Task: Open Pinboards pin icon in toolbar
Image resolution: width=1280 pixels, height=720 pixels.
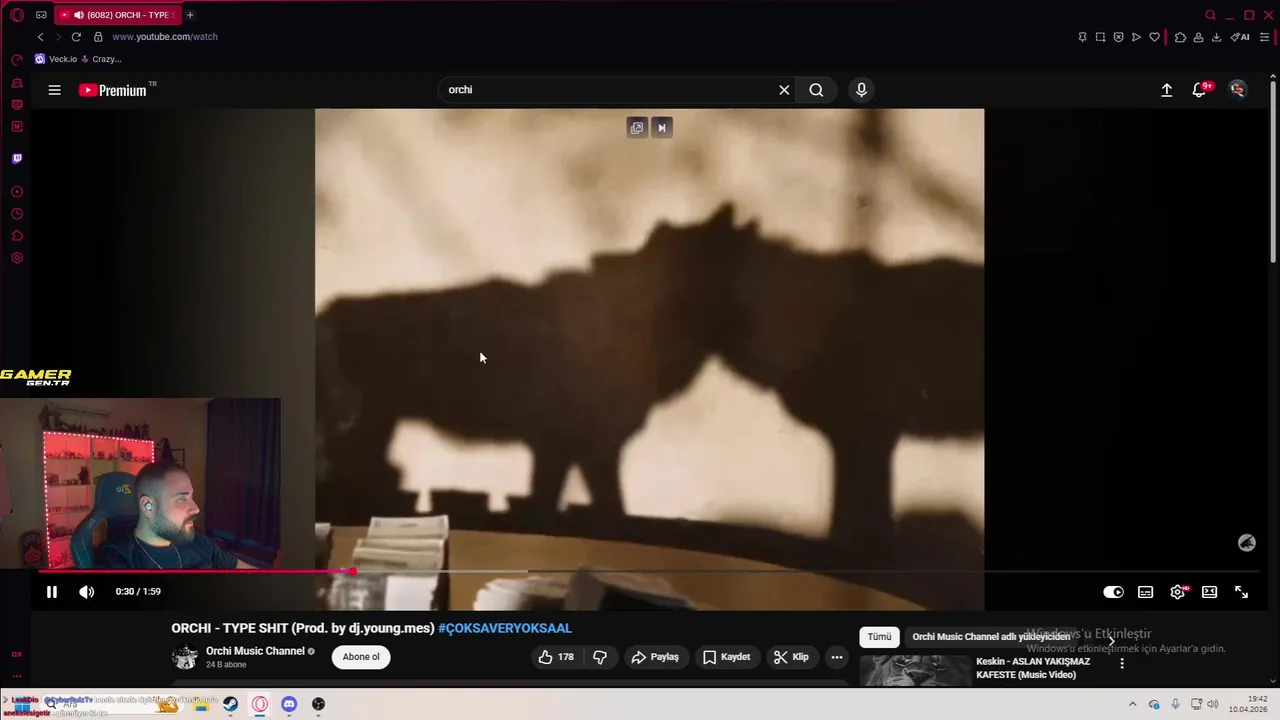Action: tap(1082, 37)
